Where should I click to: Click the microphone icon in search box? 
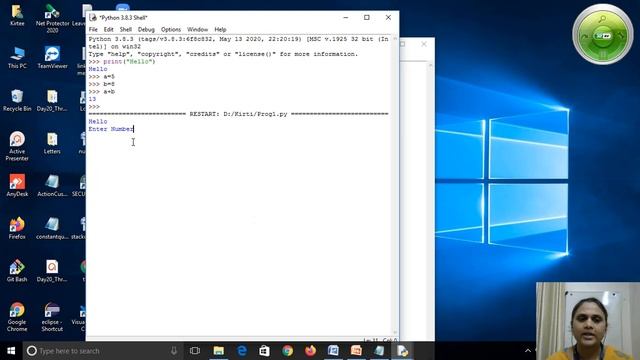(174, 351)
